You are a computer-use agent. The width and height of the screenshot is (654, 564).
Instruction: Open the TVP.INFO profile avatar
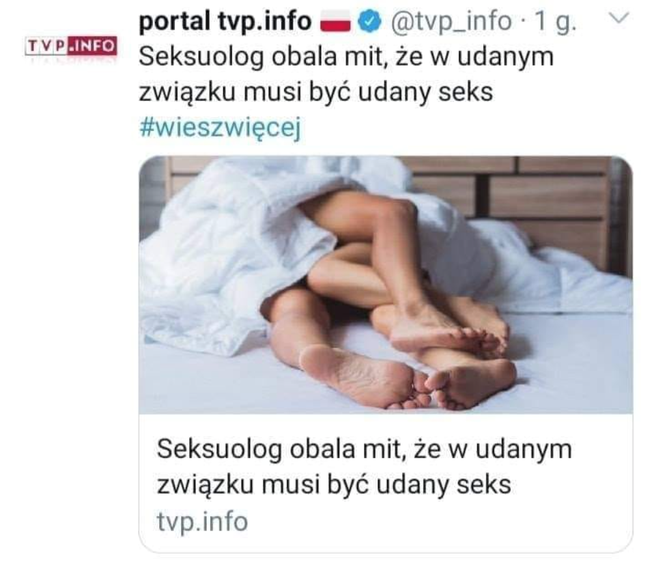point(71,46)
